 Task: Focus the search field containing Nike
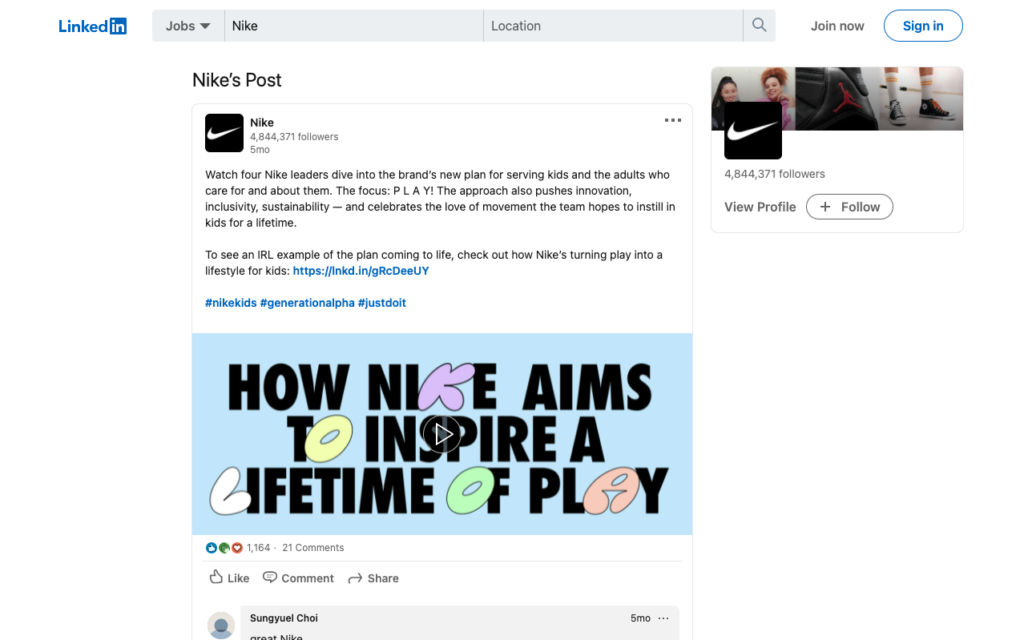pos(354,26)
